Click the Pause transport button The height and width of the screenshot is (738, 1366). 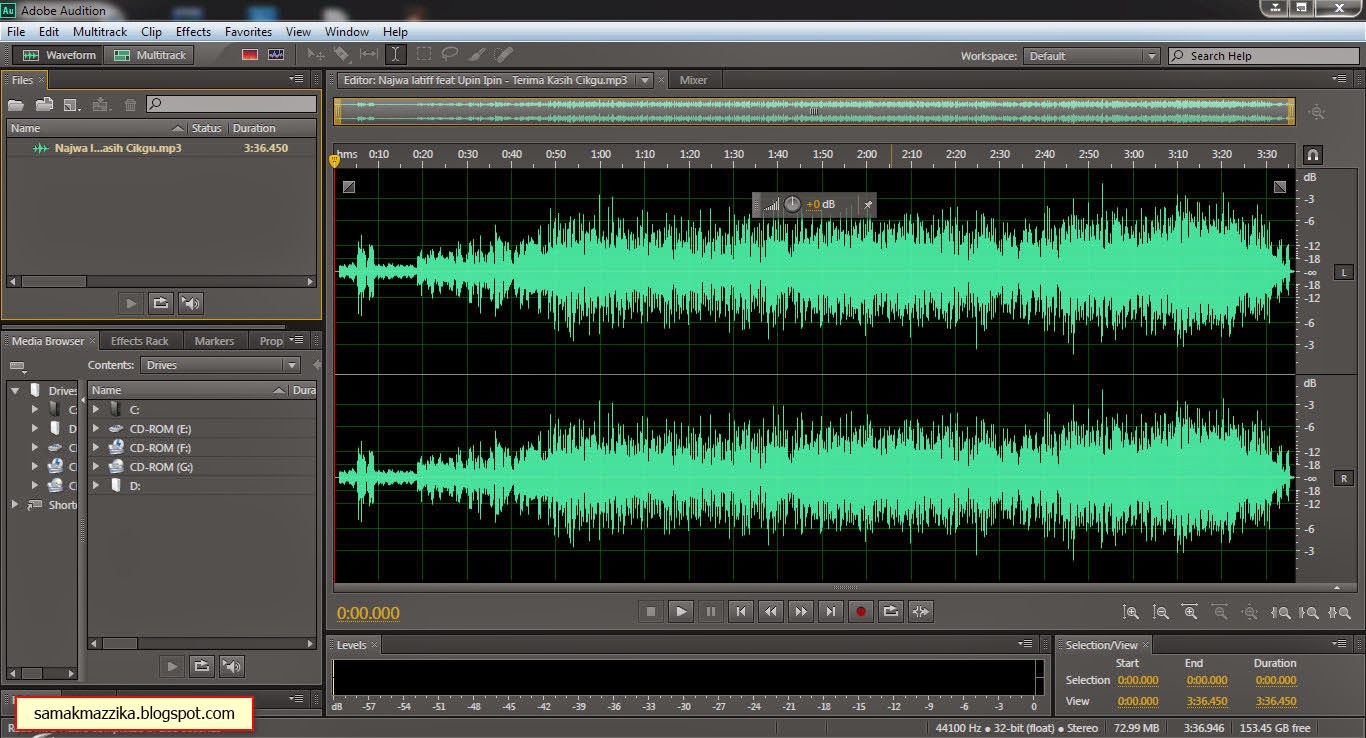[x=711, y=611]
